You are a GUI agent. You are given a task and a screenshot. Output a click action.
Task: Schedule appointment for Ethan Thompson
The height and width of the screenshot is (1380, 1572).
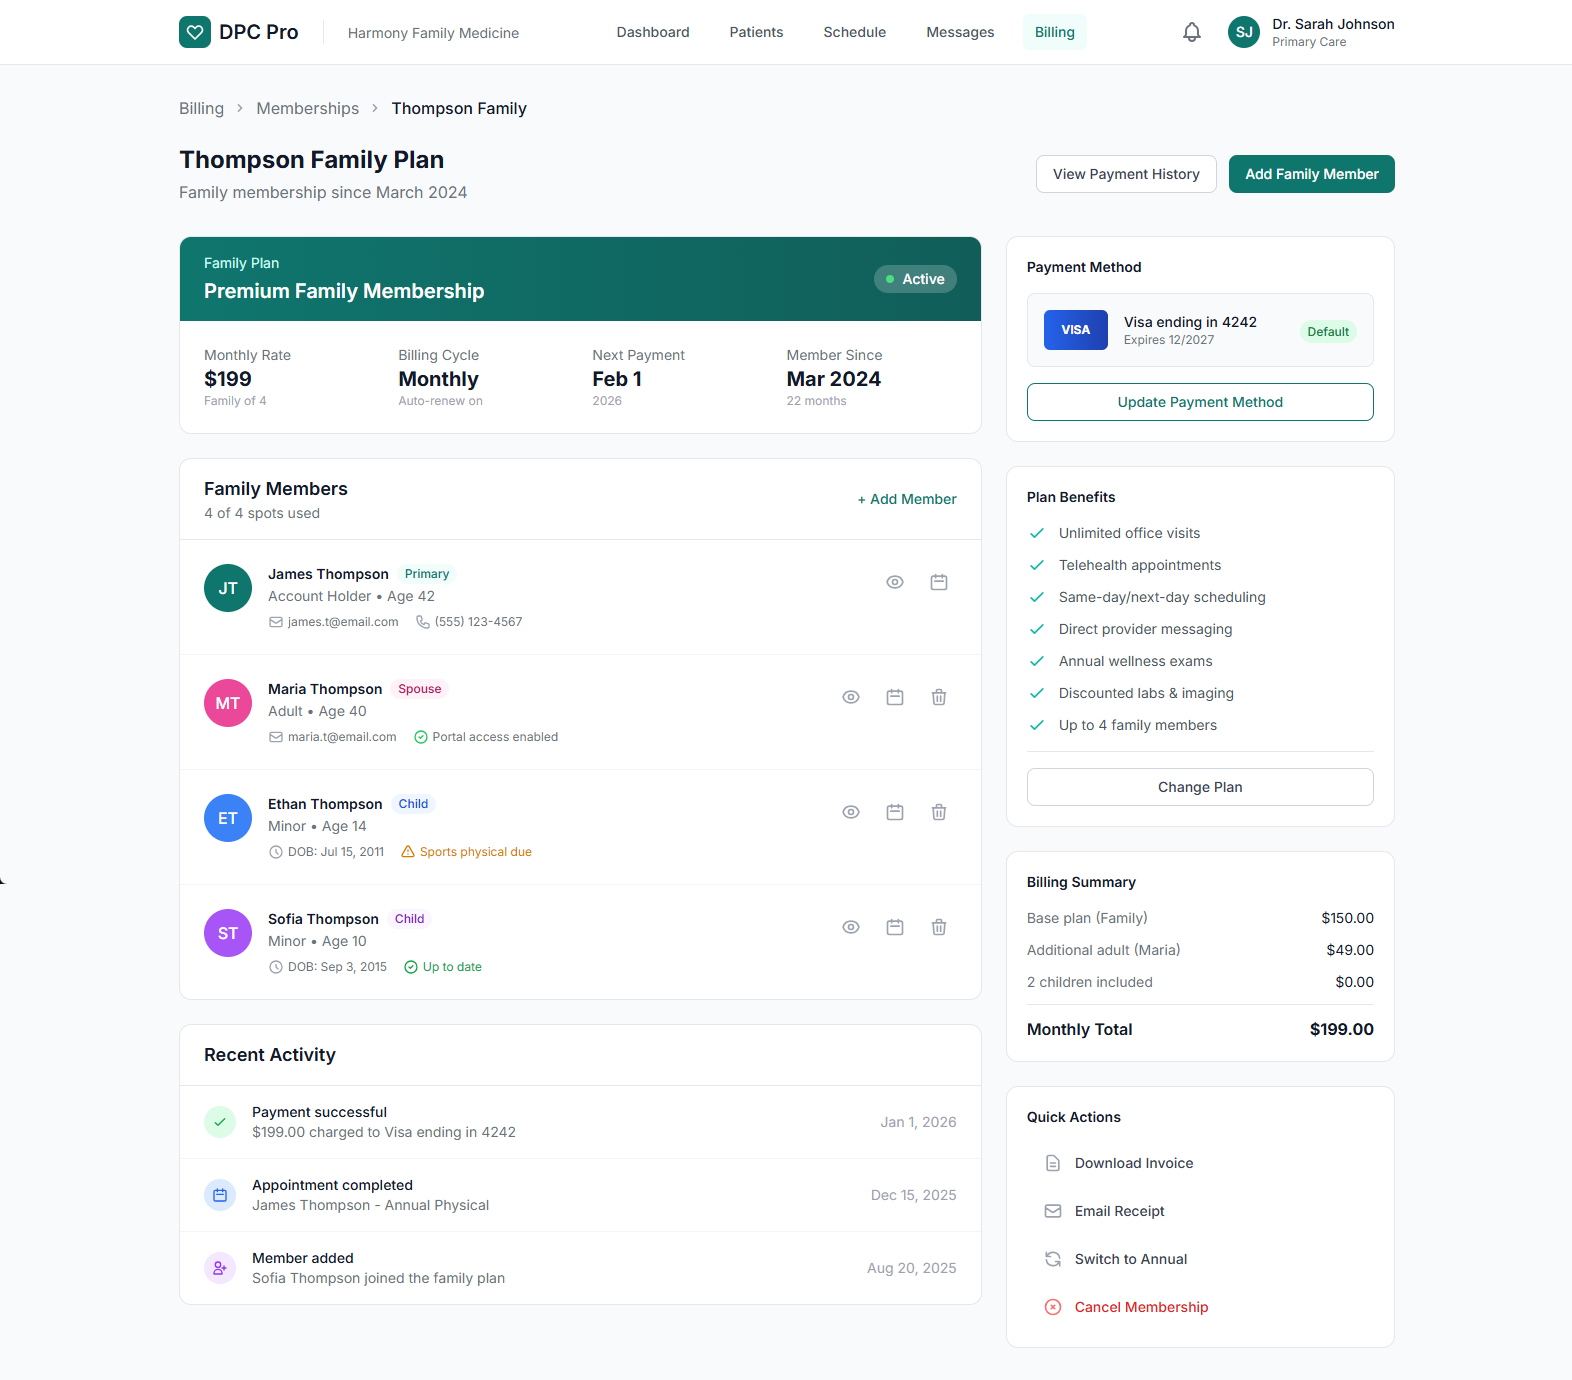click(x=894, y=812)
